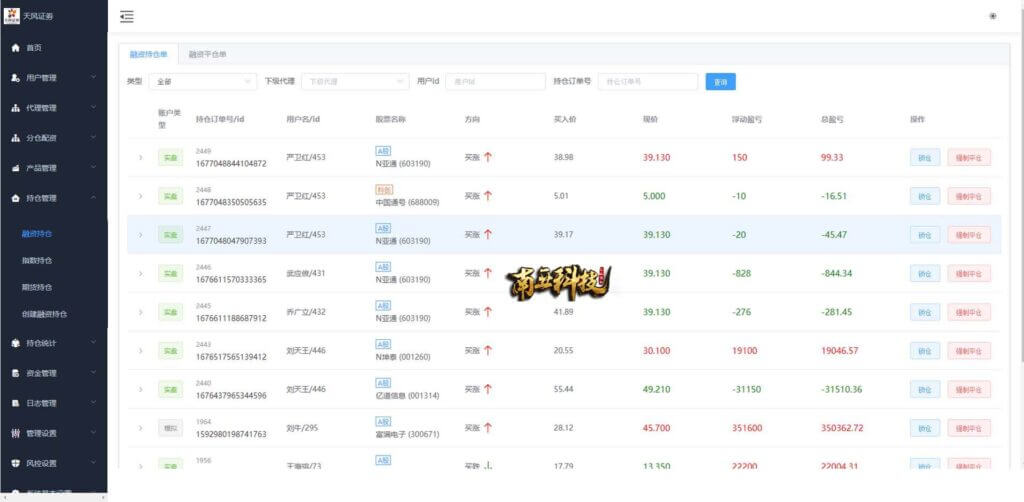Collapse the 持仓管理 sidebar menu

click(54, 198)
